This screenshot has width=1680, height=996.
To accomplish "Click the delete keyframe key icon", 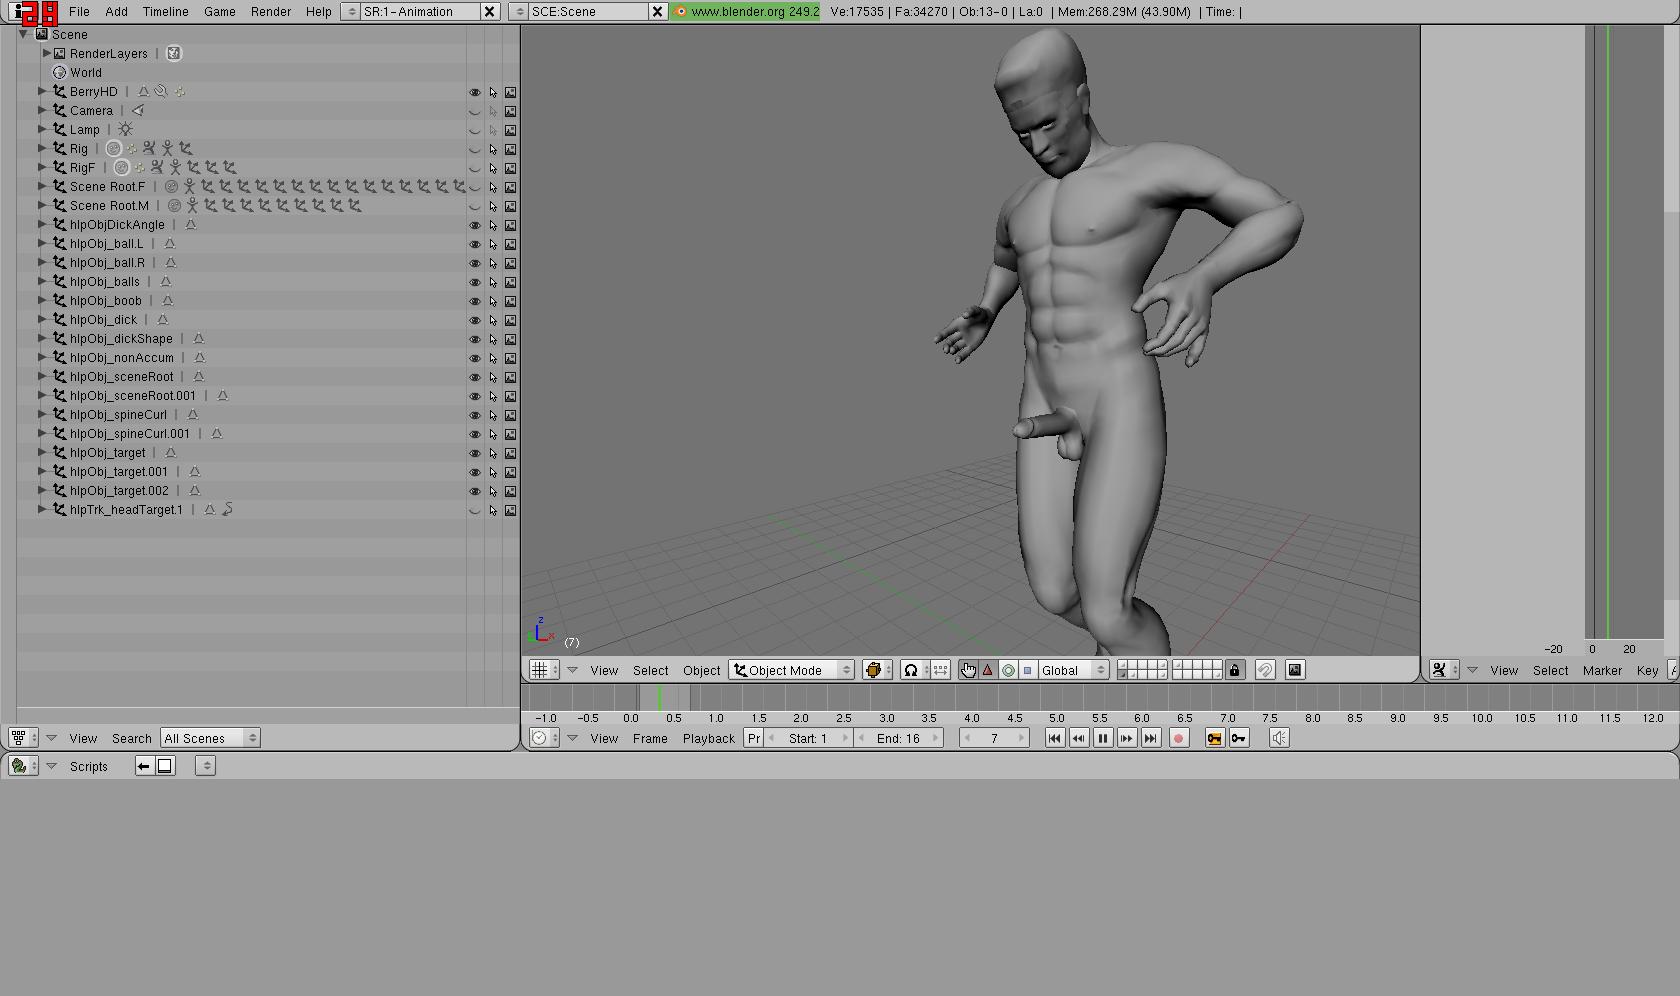I will 1239,738.
